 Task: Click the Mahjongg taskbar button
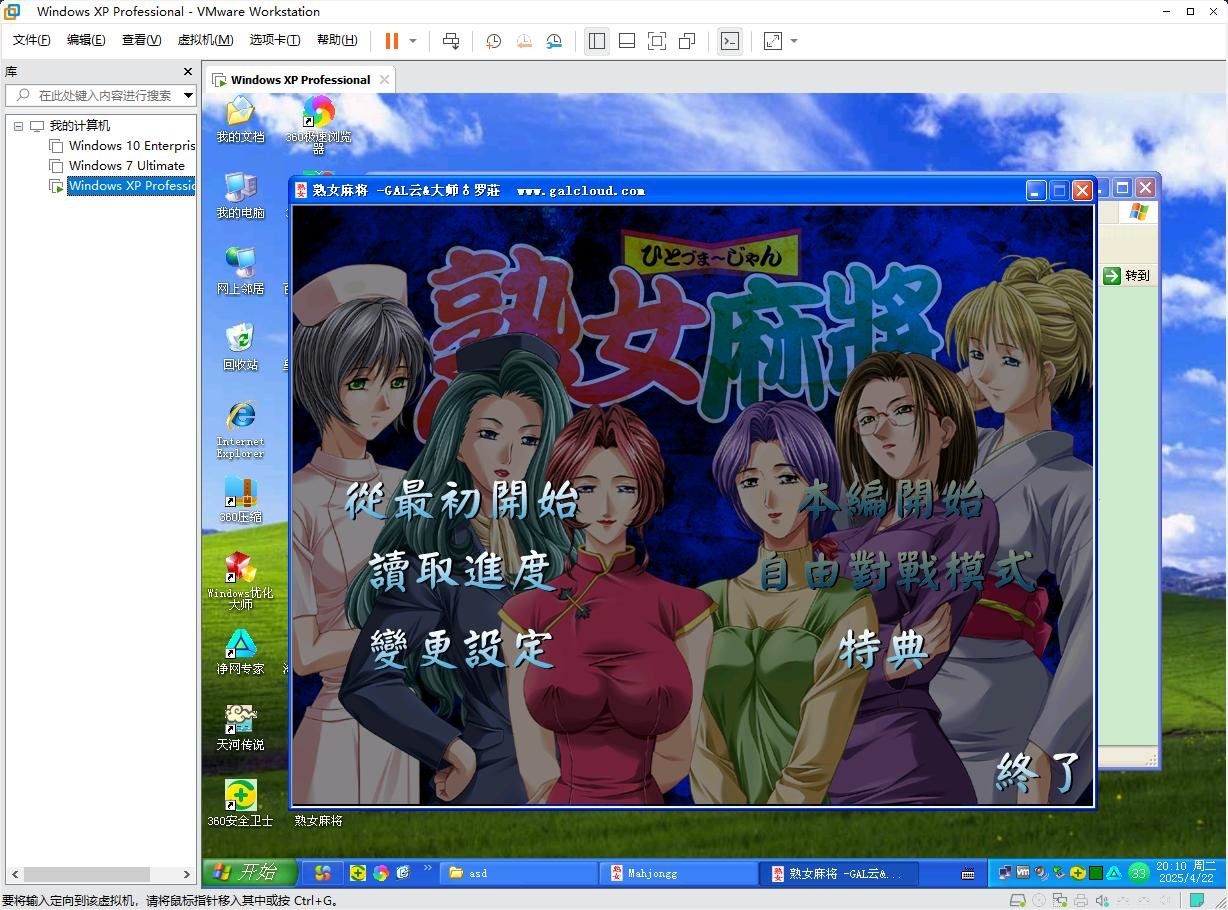tap(678, 873)
